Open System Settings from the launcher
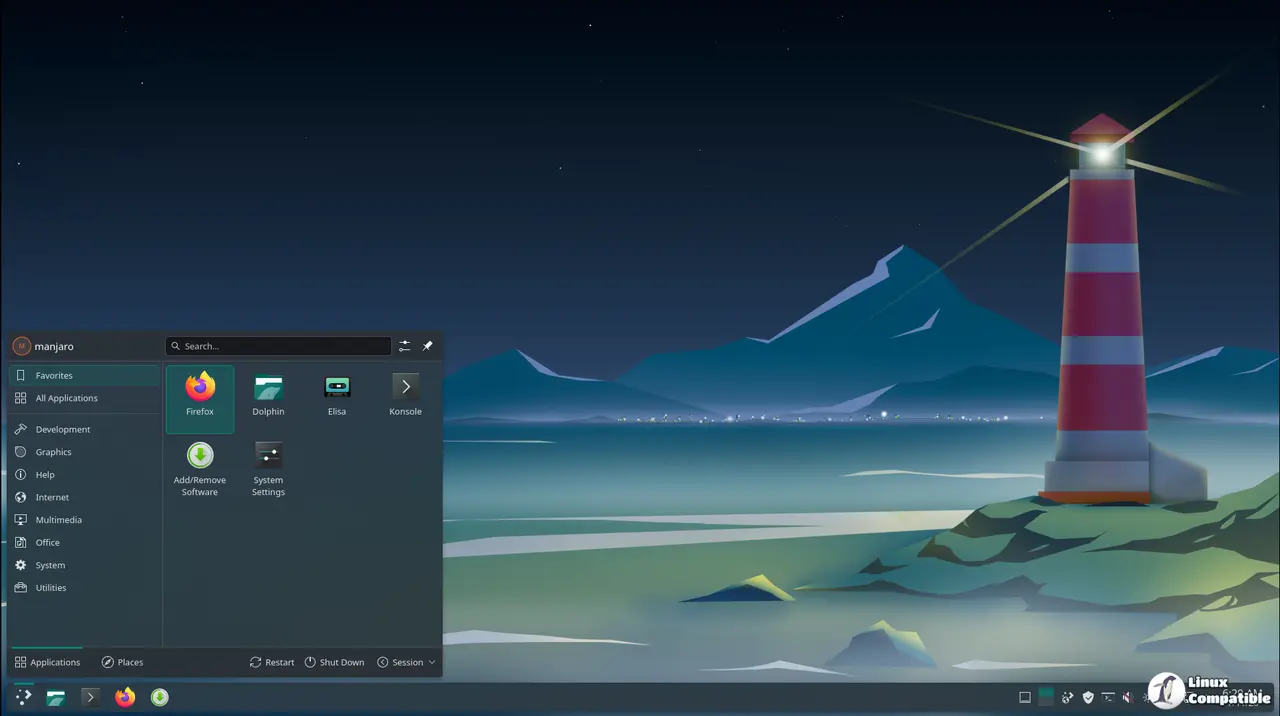Image resolution: width=1280 pixels, height=716 pixels. pos(268,469)
